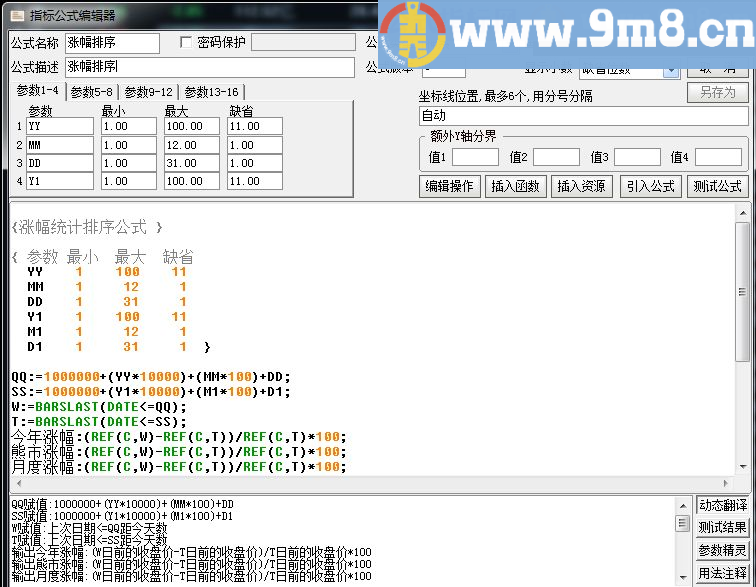Screen dimensions: 756x587
Task: Click the DD row maximum field 31.00
Action: (192, 163)
